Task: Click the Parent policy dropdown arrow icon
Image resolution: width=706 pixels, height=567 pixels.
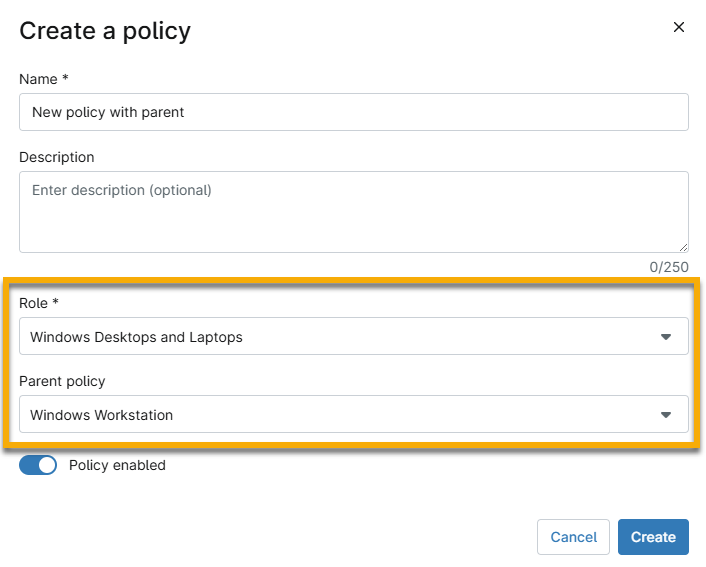Action: (x=666, y=415)
